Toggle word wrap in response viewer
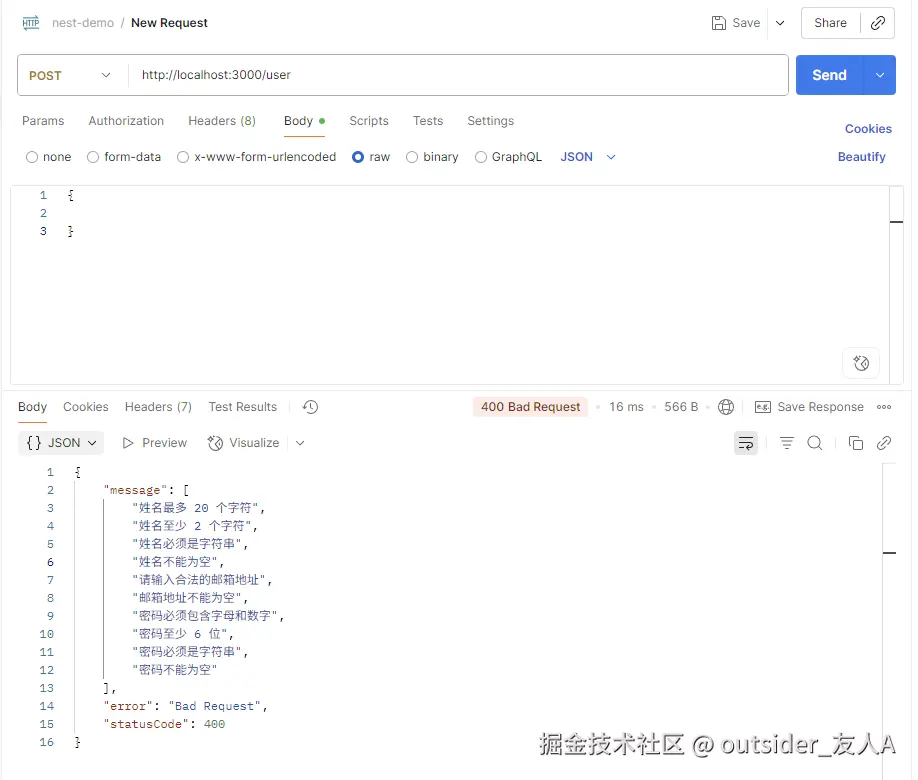 (x=745, y=443)
